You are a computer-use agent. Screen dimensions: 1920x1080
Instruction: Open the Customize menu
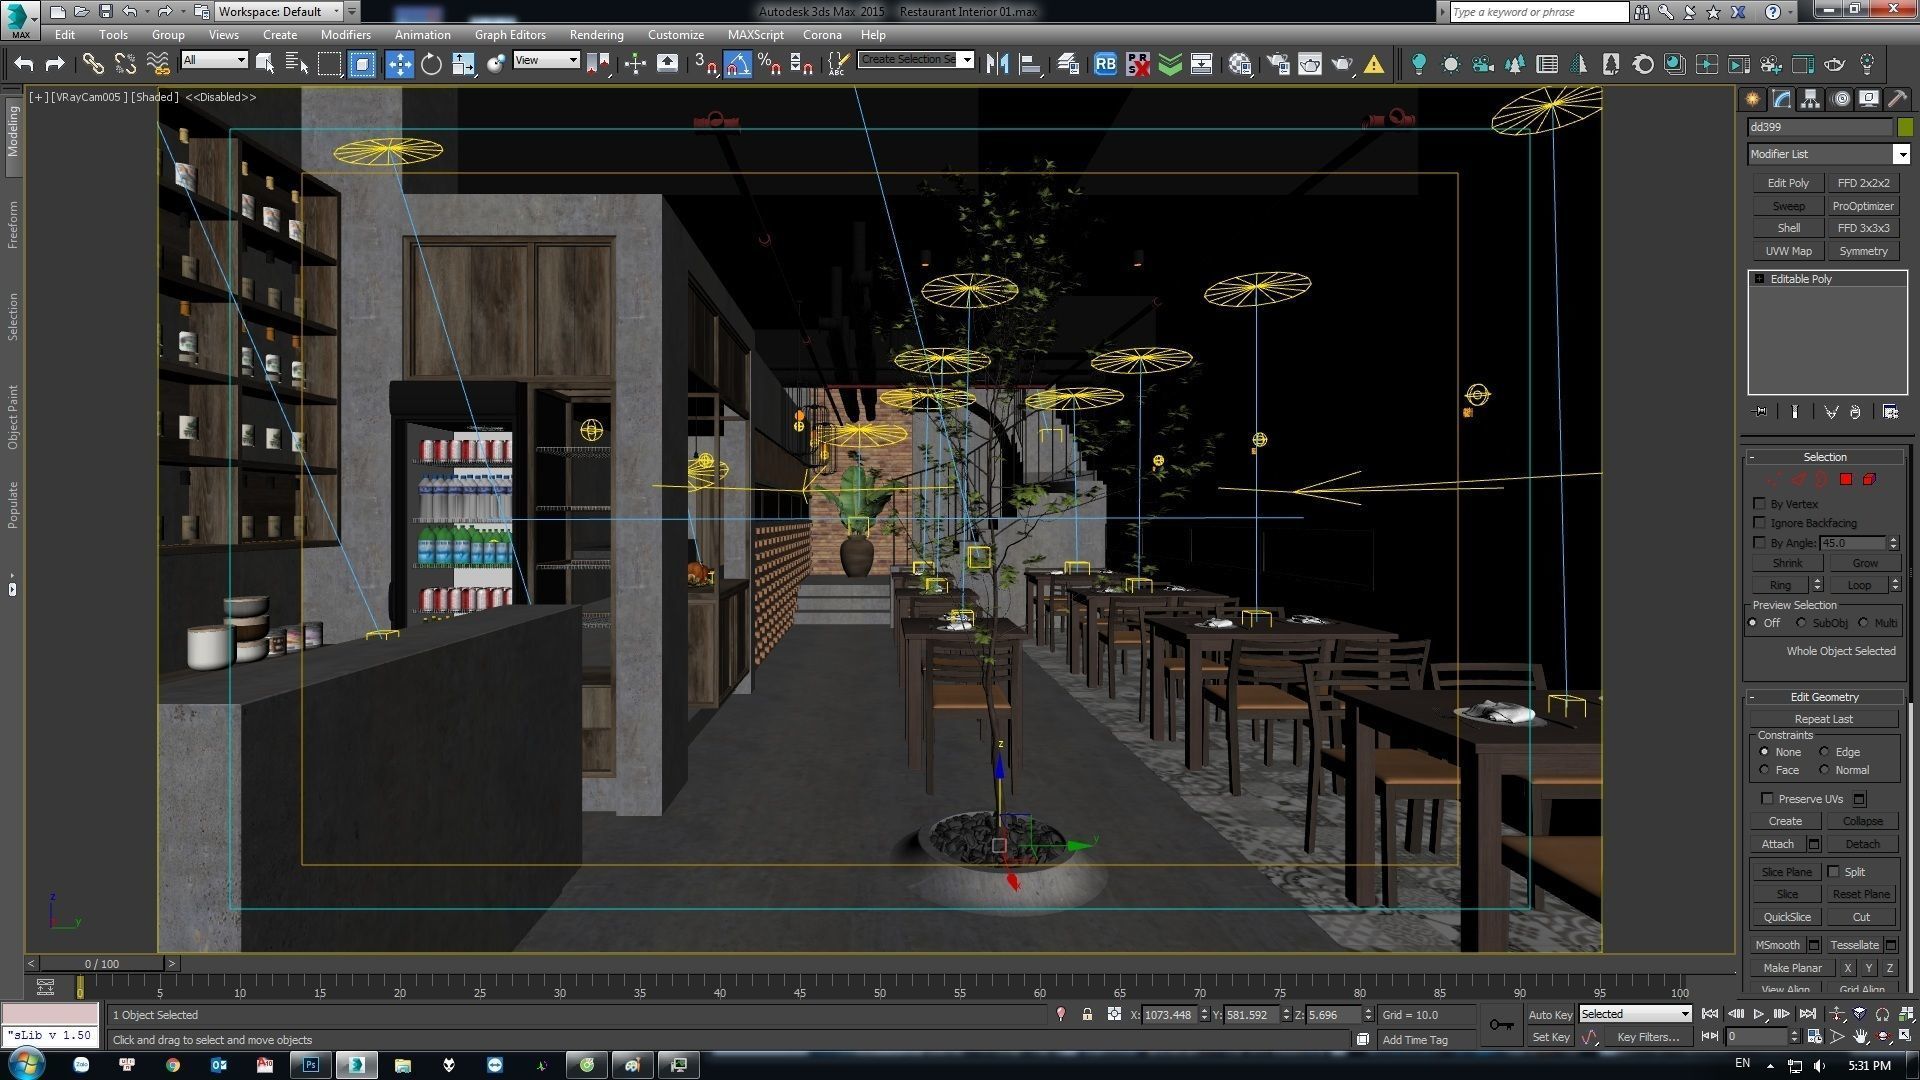[x=675, y=34]
